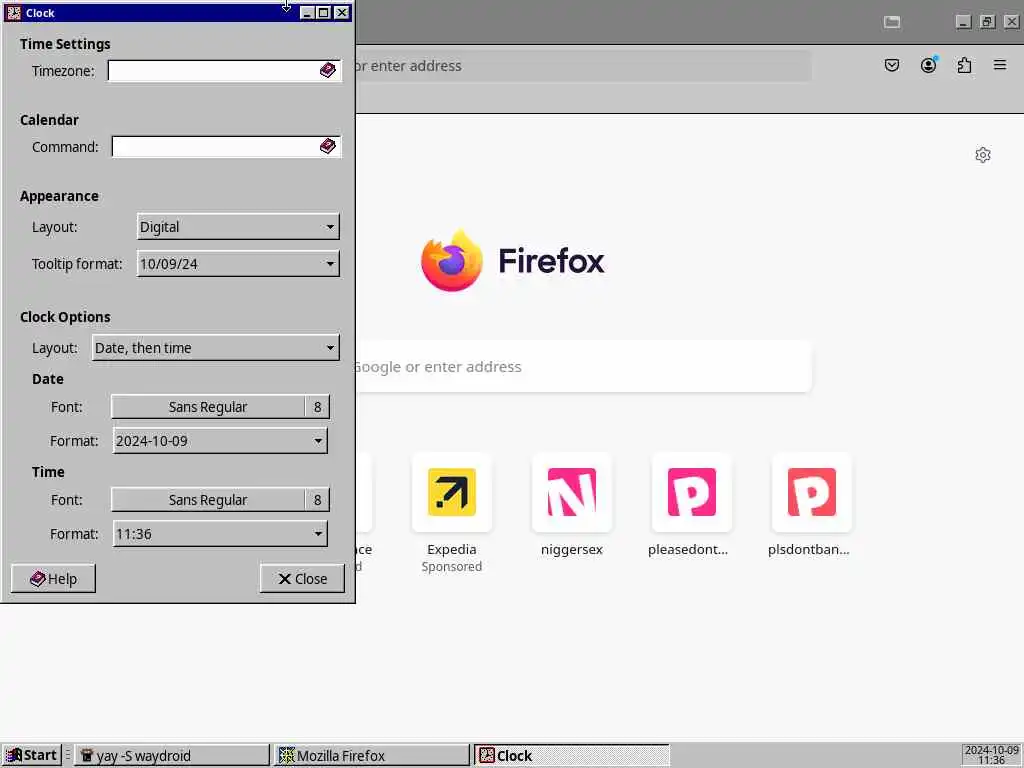Viewport: 1024px width, 768px height.
Task: Click the Help button in Clock dialog
Action: pos(54,579)
